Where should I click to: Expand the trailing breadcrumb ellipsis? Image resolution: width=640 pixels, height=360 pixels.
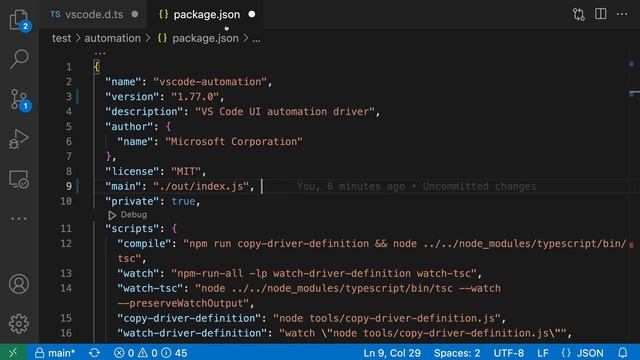(x=256, y=39)
